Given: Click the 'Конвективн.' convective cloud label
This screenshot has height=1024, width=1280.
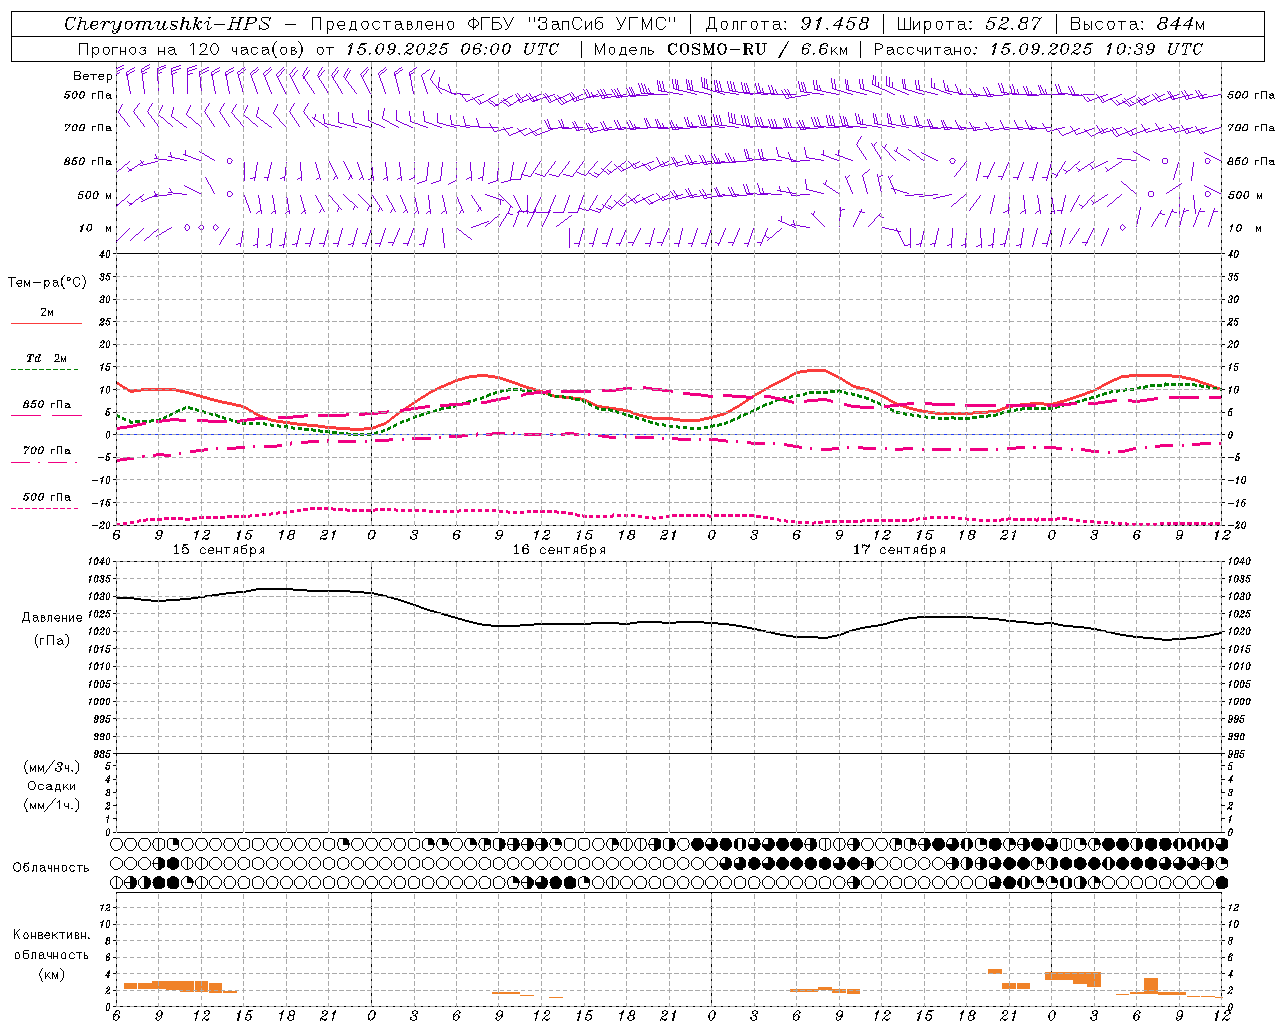Looking at the screenshot, I should click(x=51, y=935).
